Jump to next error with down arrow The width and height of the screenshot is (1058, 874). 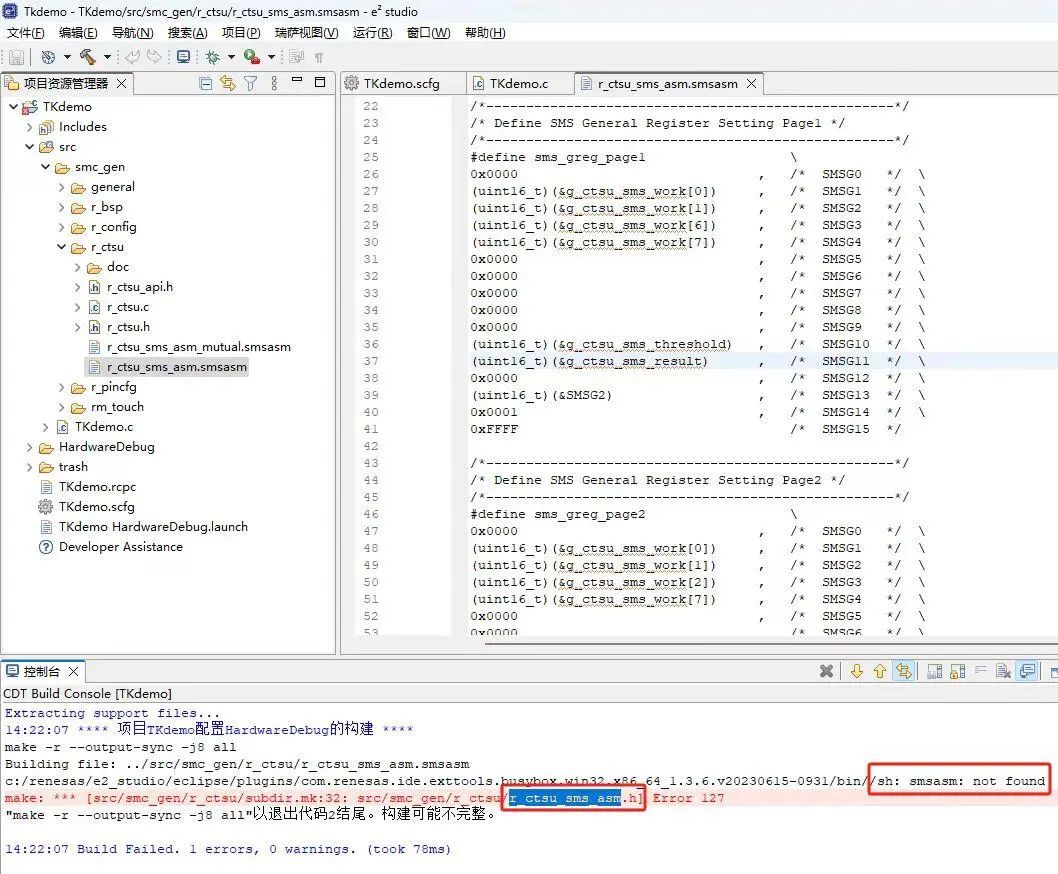tap(857, 671)
